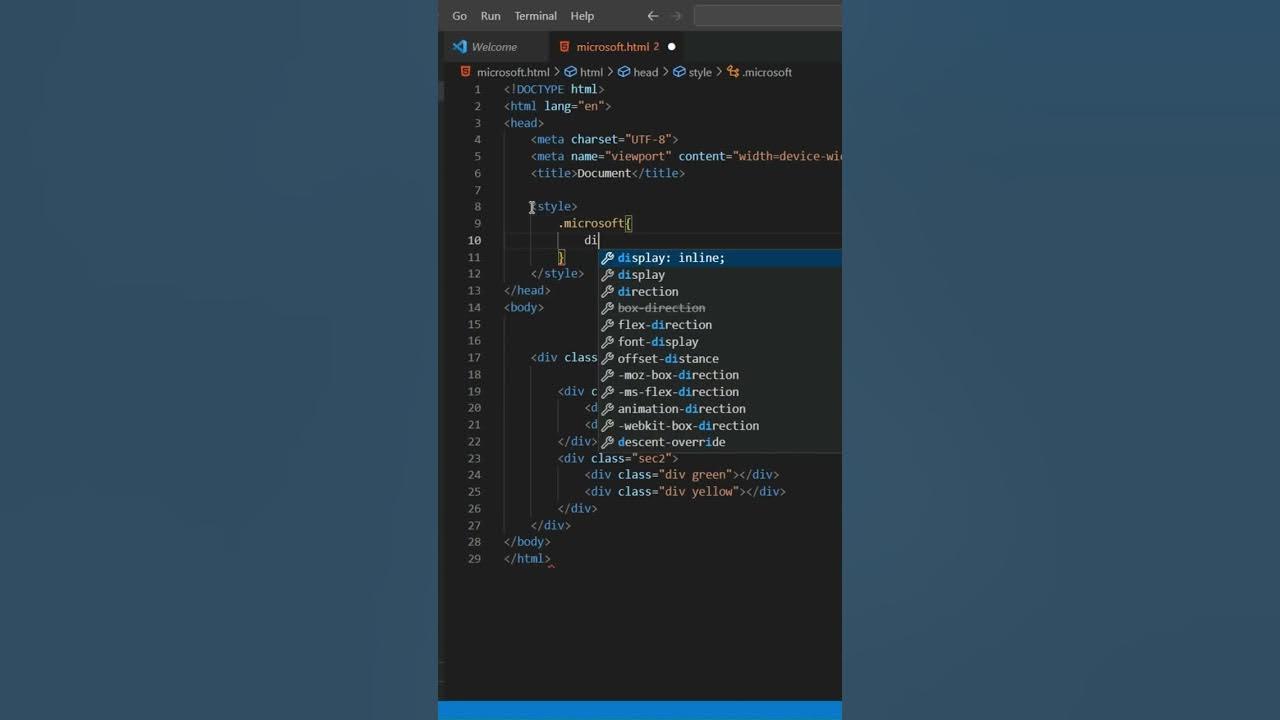Image resolution: width=1280 pixels, height=720 pixels.
Task: Choose 'display' autocomplete suggestion
Action: point(720,275)
